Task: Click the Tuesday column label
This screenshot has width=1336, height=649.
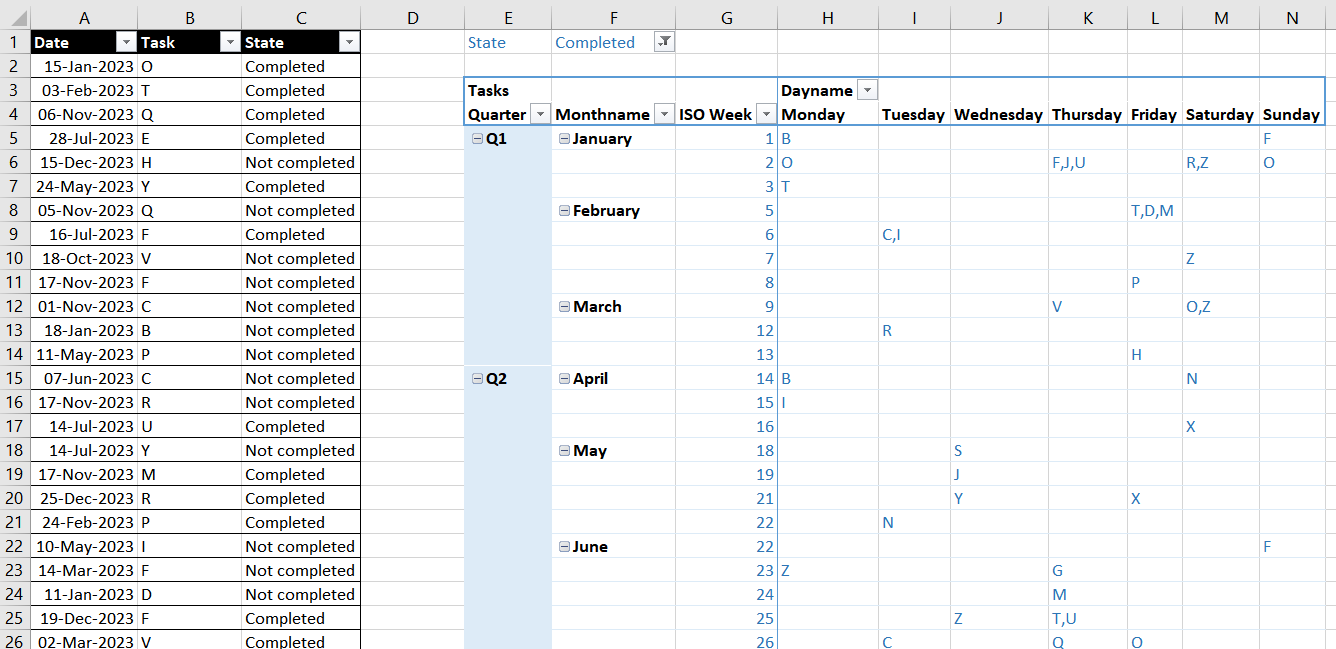Action: (x=913, y=114)
